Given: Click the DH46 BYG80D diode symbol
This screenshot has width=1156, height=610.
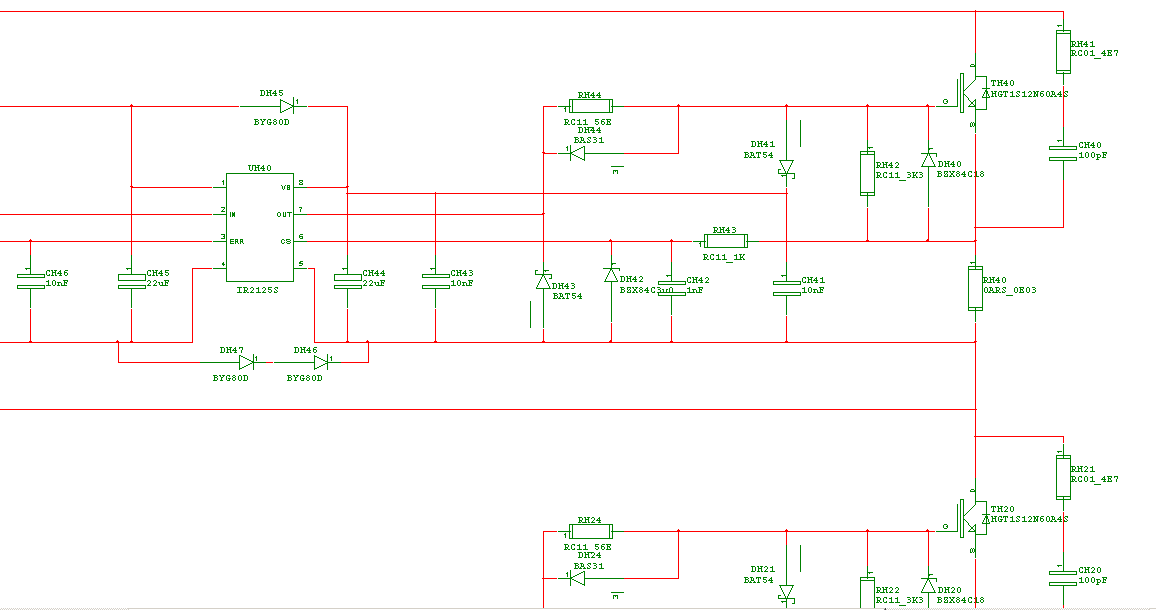Looking at the screenshot, I should [x=321, y=362].
